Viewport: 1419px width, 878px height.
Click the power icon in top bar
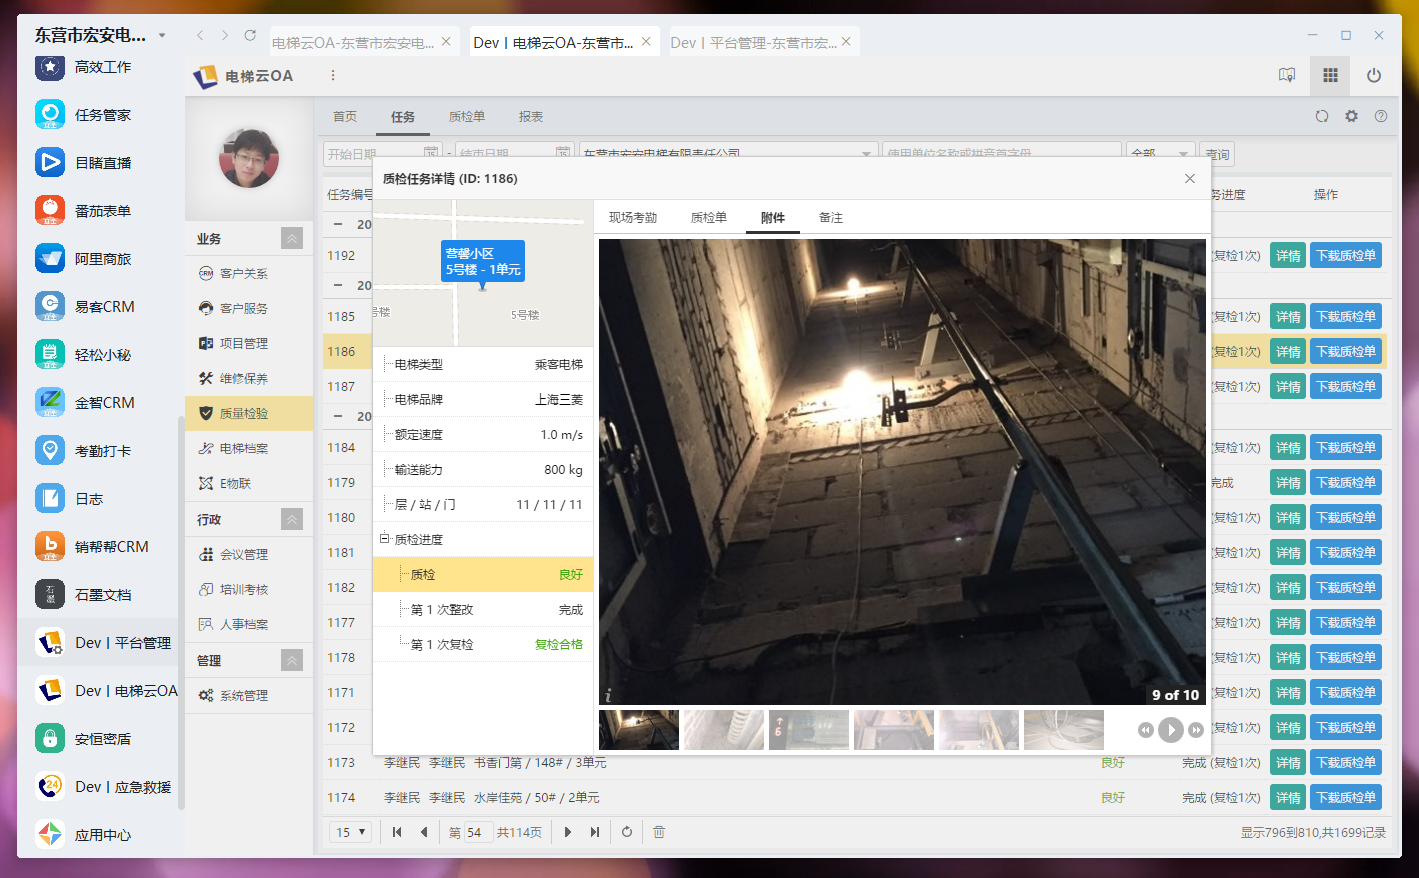pyautogui.click(x=1374, y=75)
